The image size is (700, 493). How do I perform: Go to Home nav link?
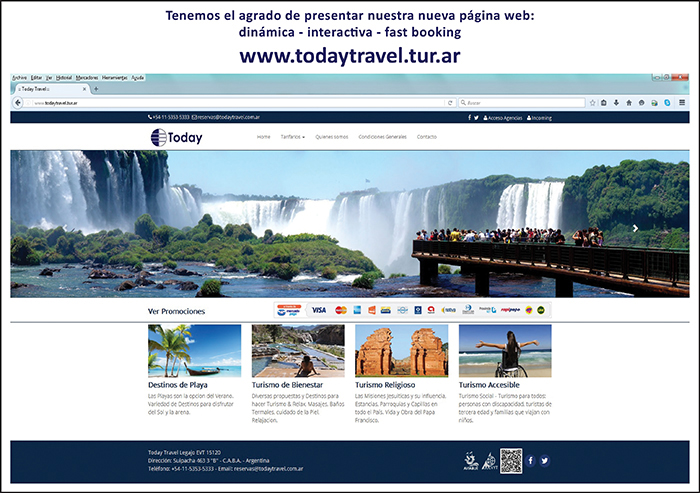[263, 137]
